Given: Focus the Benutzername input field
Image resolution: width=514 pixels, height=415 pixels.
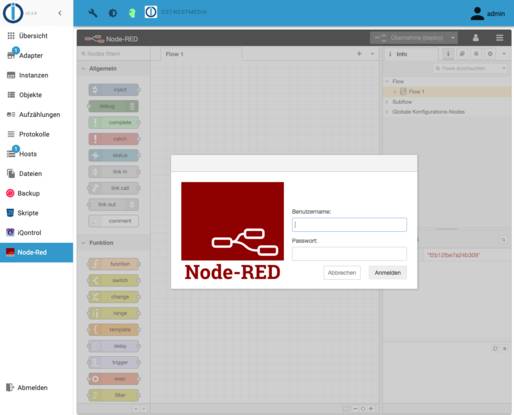Looking at the screenshot, I should coord(349,225).
